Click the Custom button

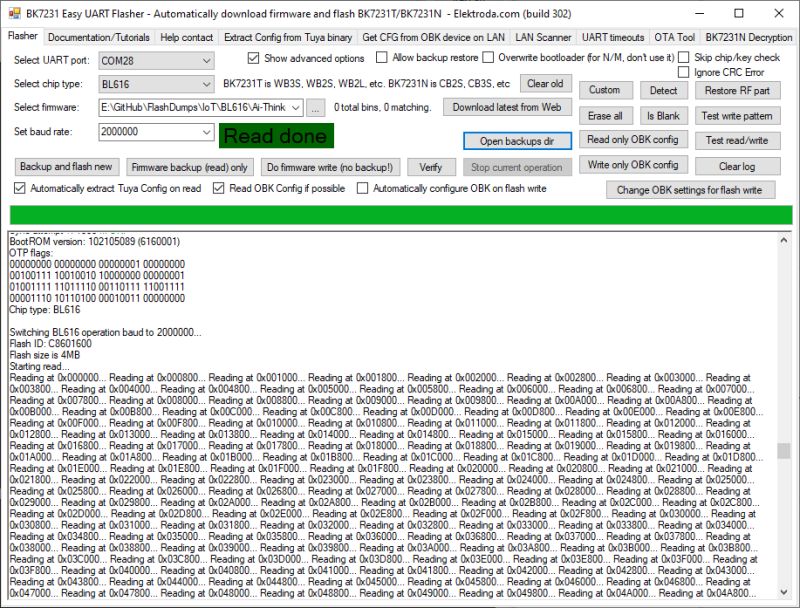[605, 90]
